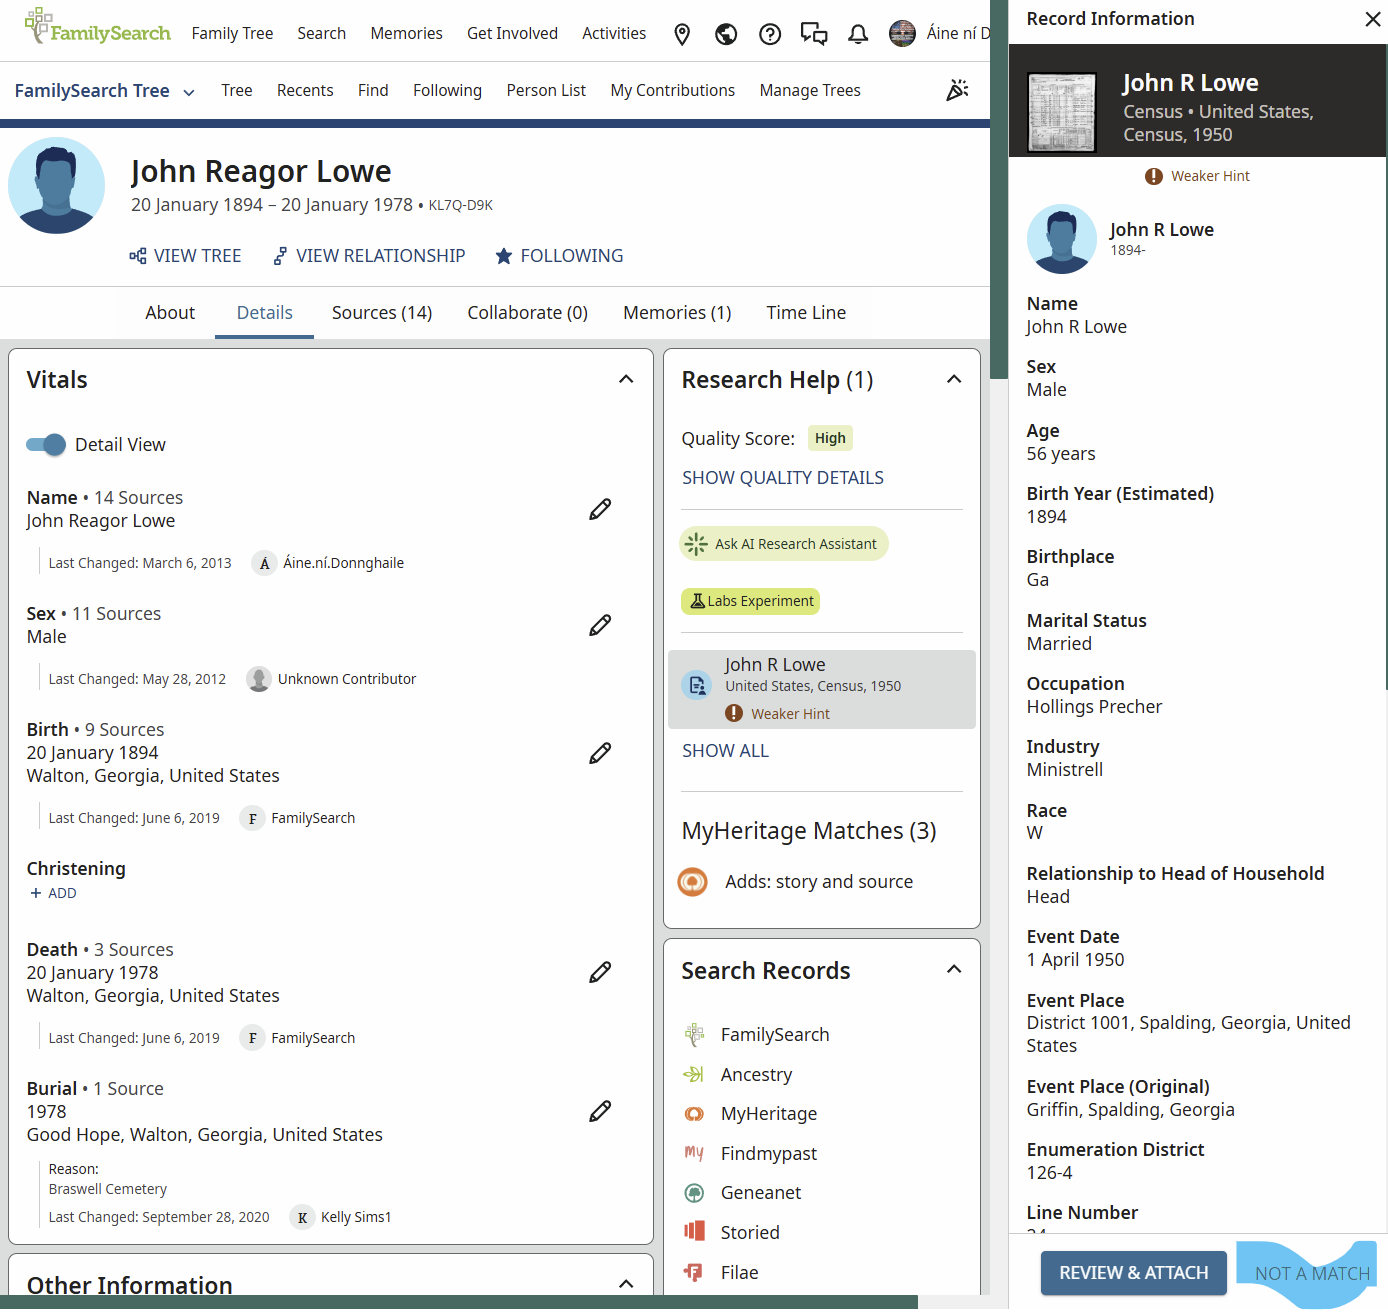Click the Following star icon

504,256
